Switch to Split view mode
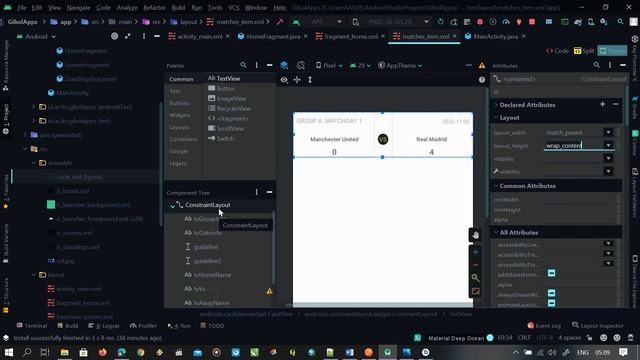 click(584, 51)
